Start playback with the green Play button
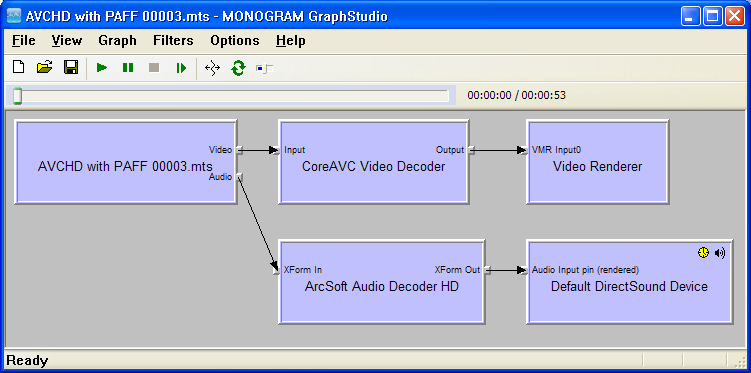 pos(102,68)
